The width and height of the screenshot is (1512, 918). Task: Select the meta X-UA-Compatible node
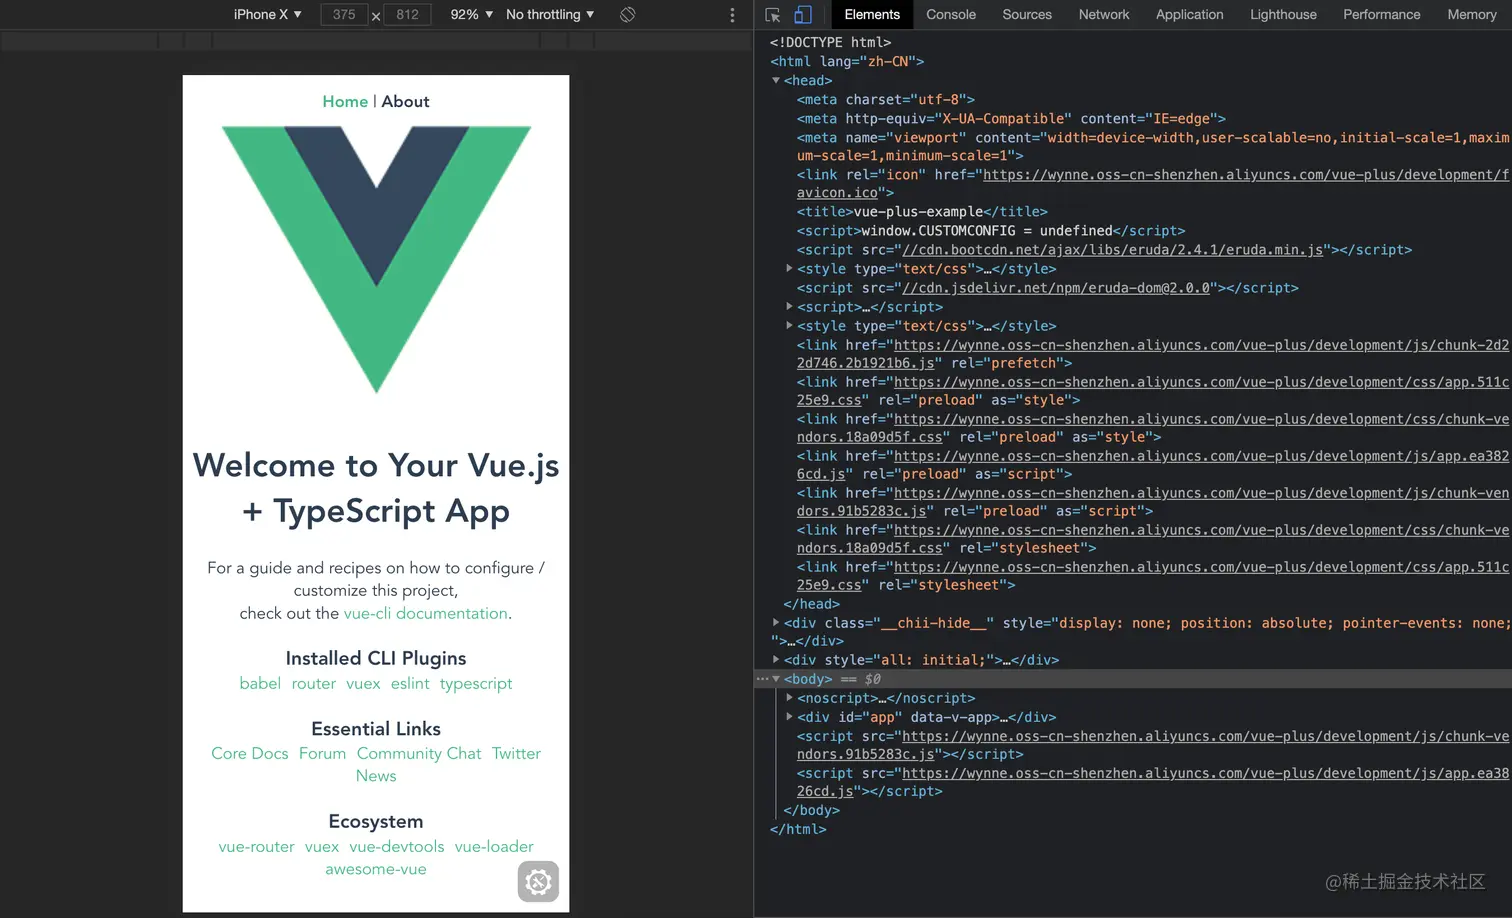tap(1011, 118)
